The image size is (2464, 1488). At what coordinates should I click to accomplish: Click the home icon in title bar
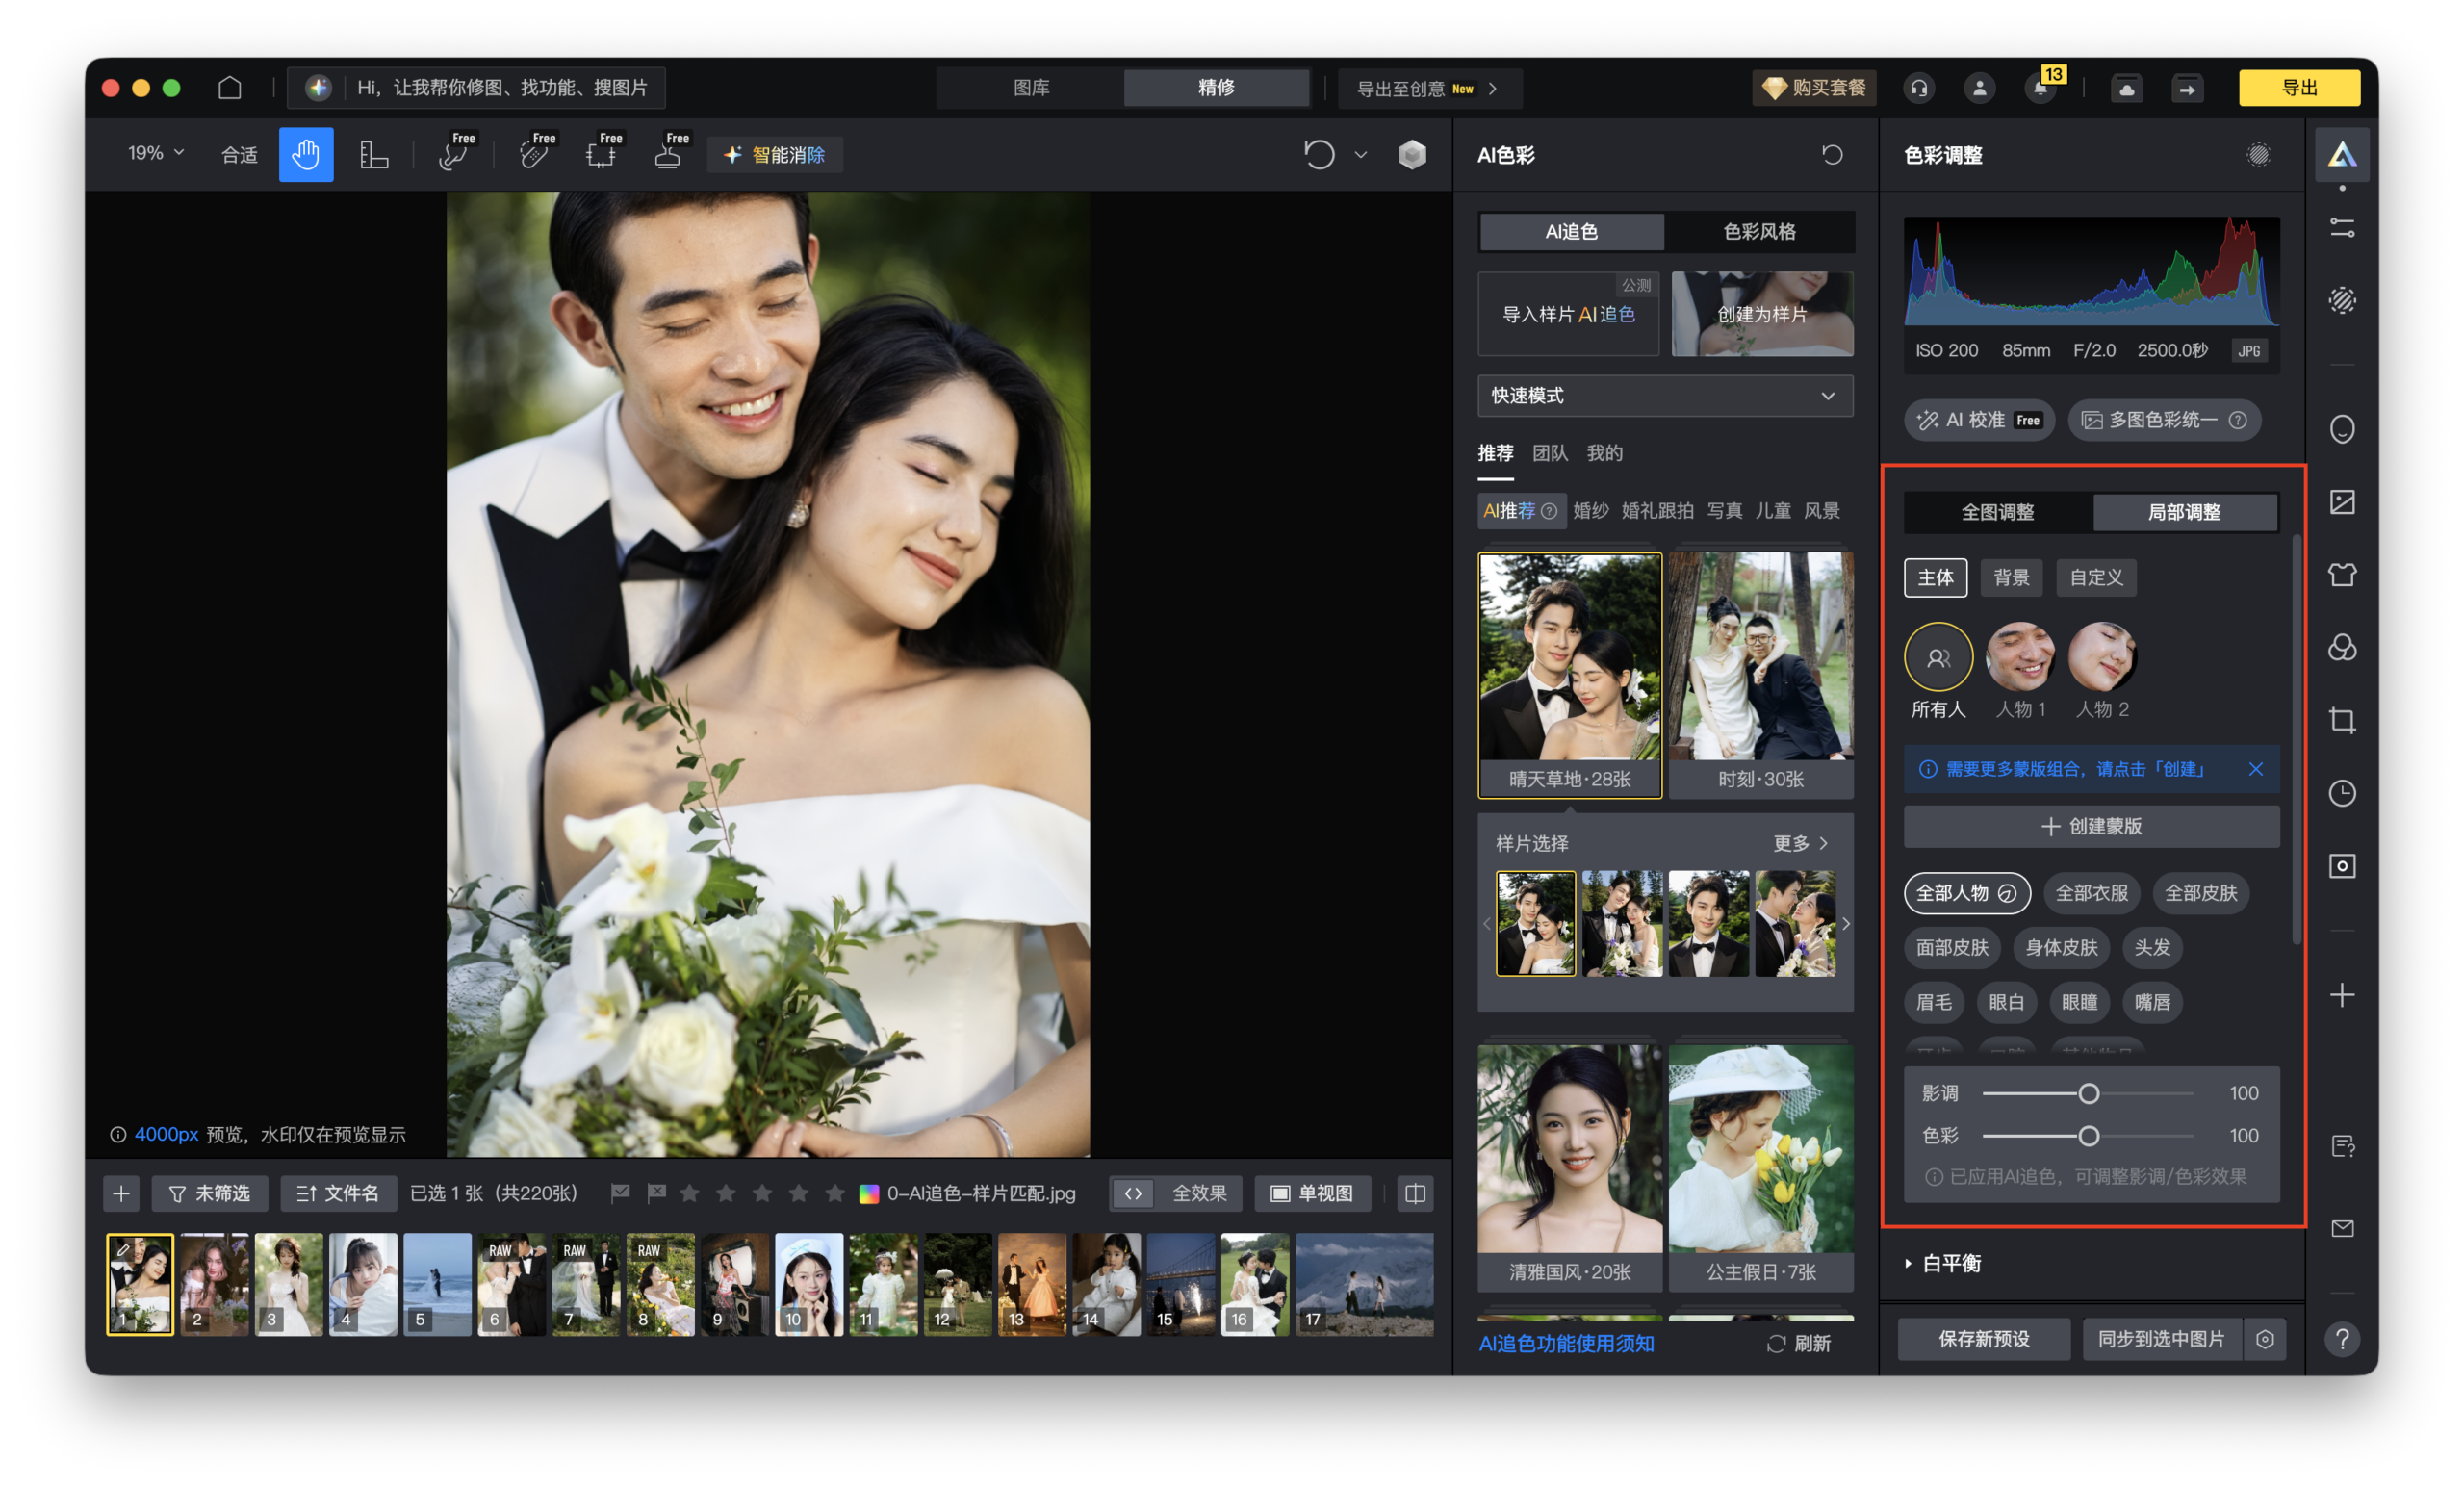[x=230, y=88]
